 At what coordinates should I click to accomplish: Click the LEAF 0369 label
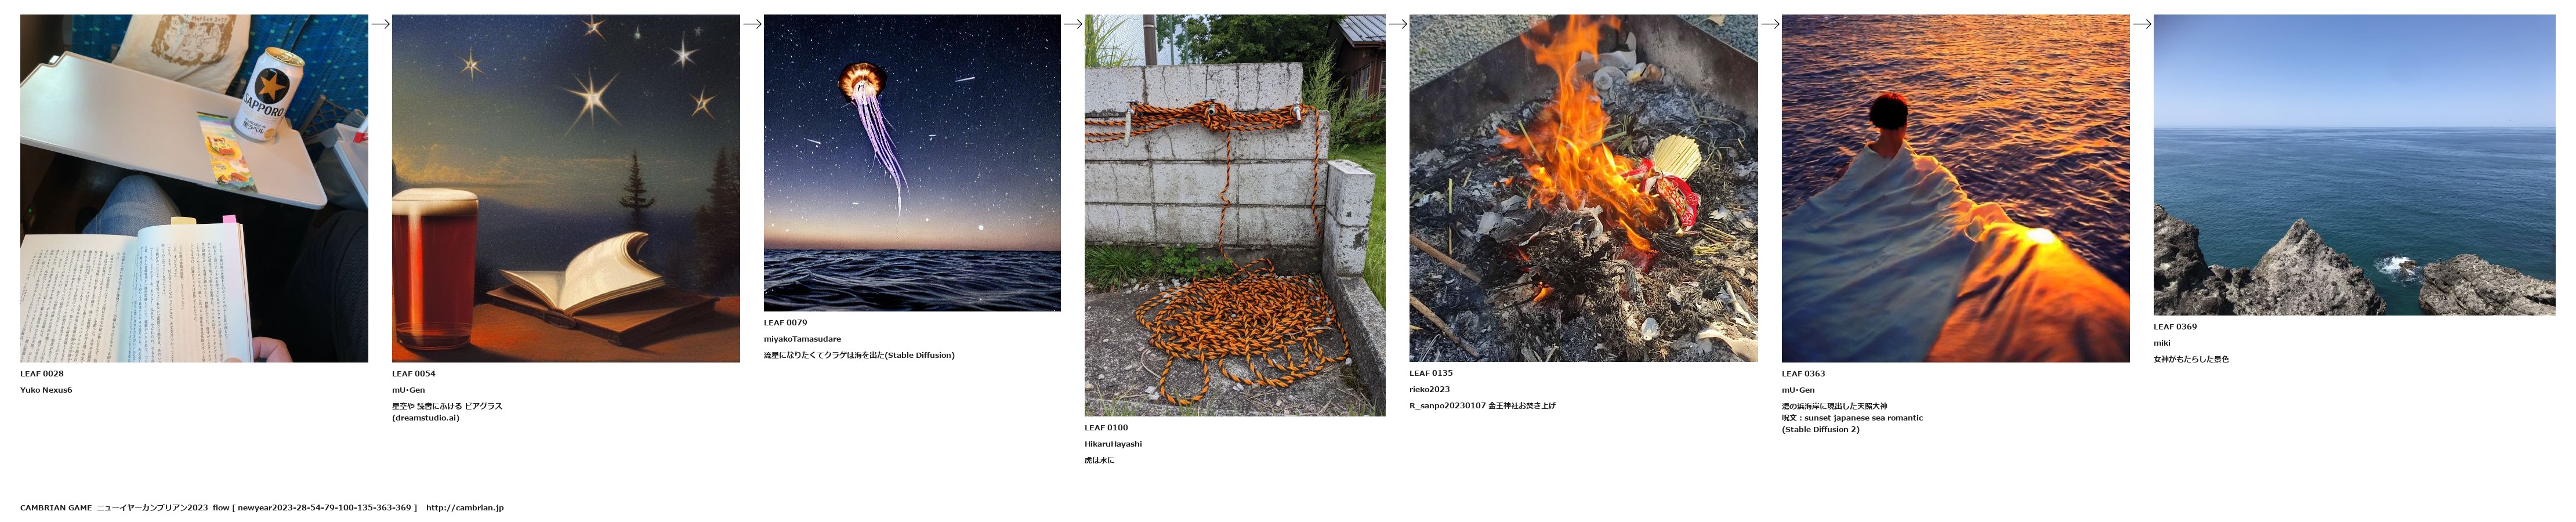click(x=2175, y=327)
